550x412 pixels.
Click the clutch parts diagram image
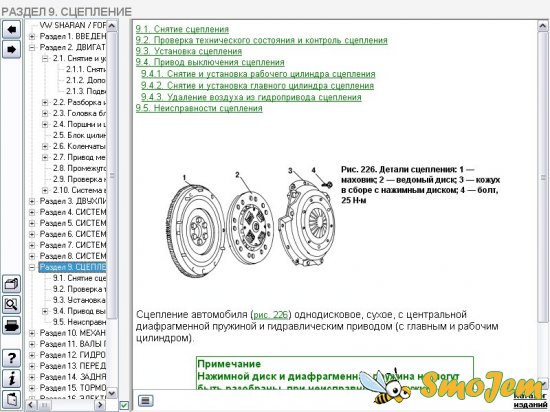coord(250,223)
